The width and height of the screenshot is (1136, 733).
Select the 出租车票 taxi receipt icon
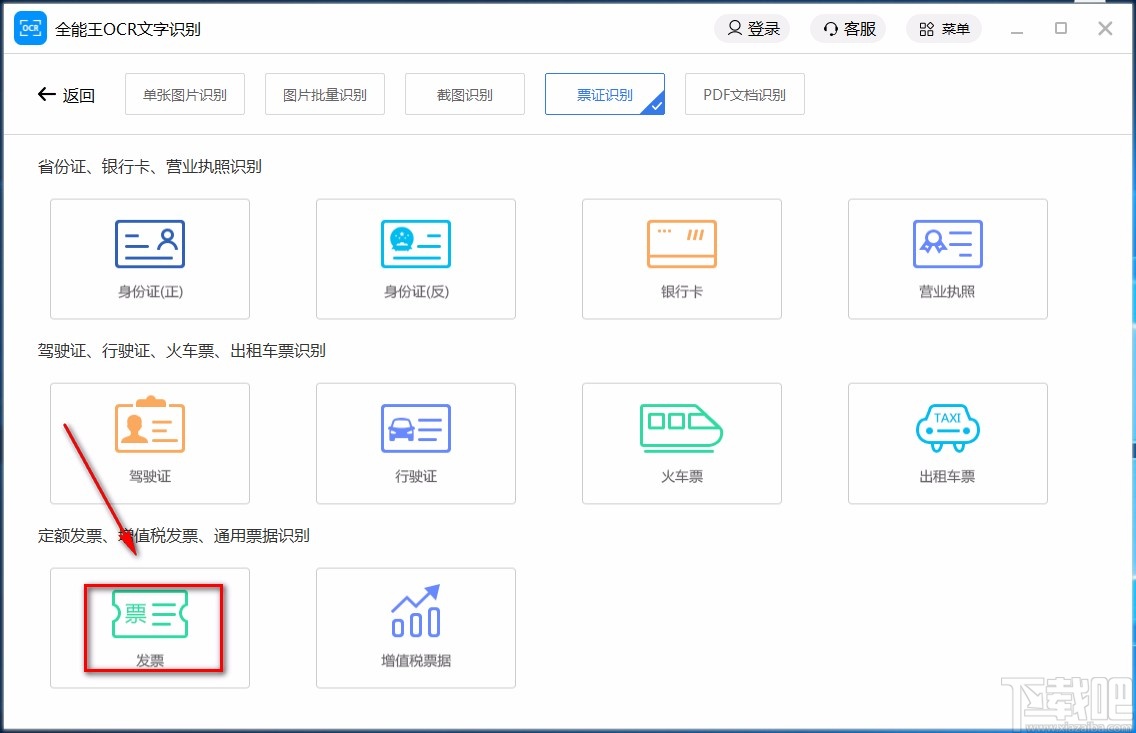pyautogui.click(x=947, y=443)
